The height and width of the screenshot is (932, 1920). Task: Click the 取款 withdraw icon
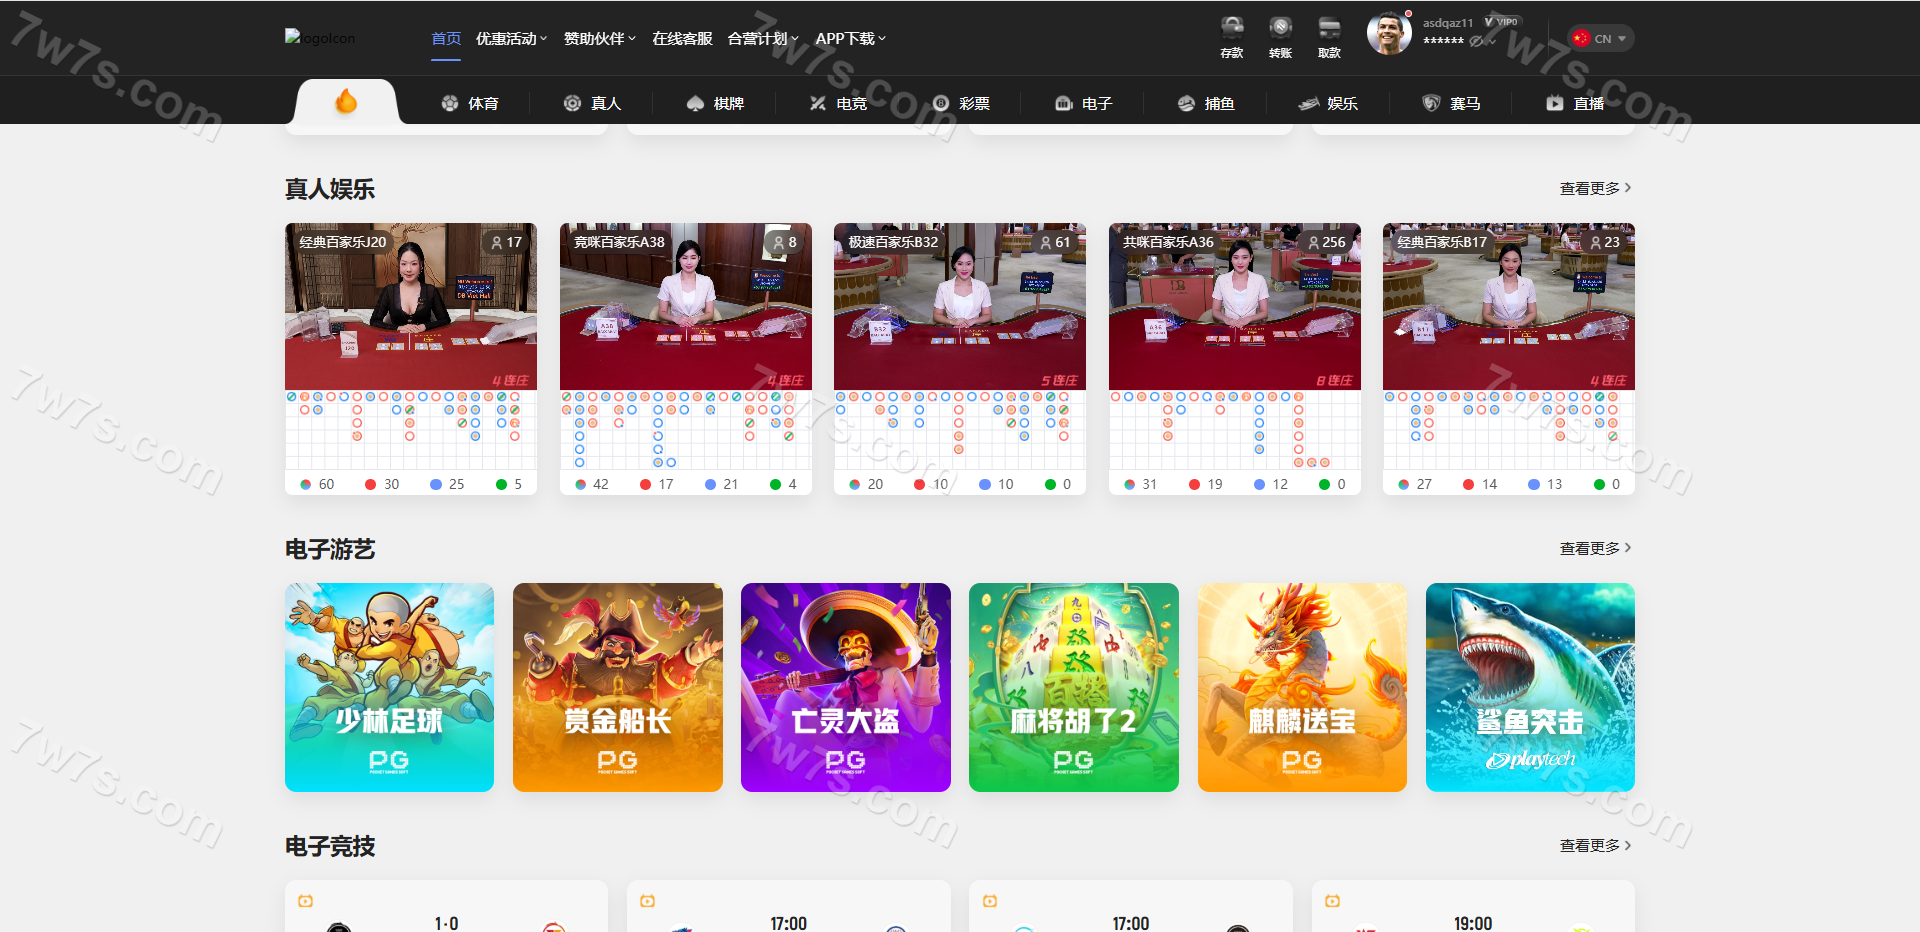(x=1329, y=36)
